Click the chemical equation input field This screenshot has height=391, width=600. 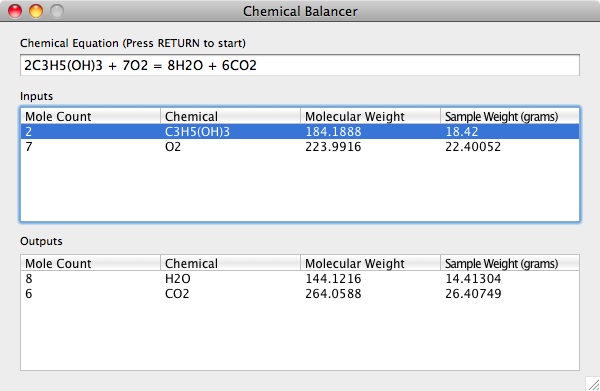(300, 65)
